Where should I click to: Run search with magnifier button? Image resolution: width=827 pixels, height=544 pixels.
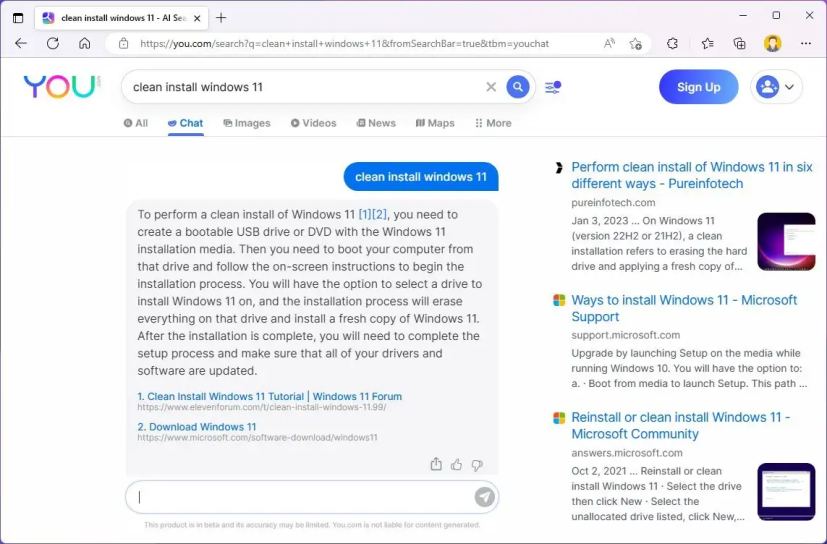point(518,87)
